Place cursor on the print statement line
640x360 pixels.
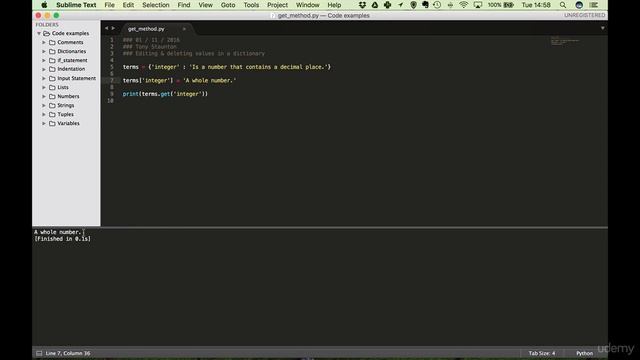(x=165, y=94)
